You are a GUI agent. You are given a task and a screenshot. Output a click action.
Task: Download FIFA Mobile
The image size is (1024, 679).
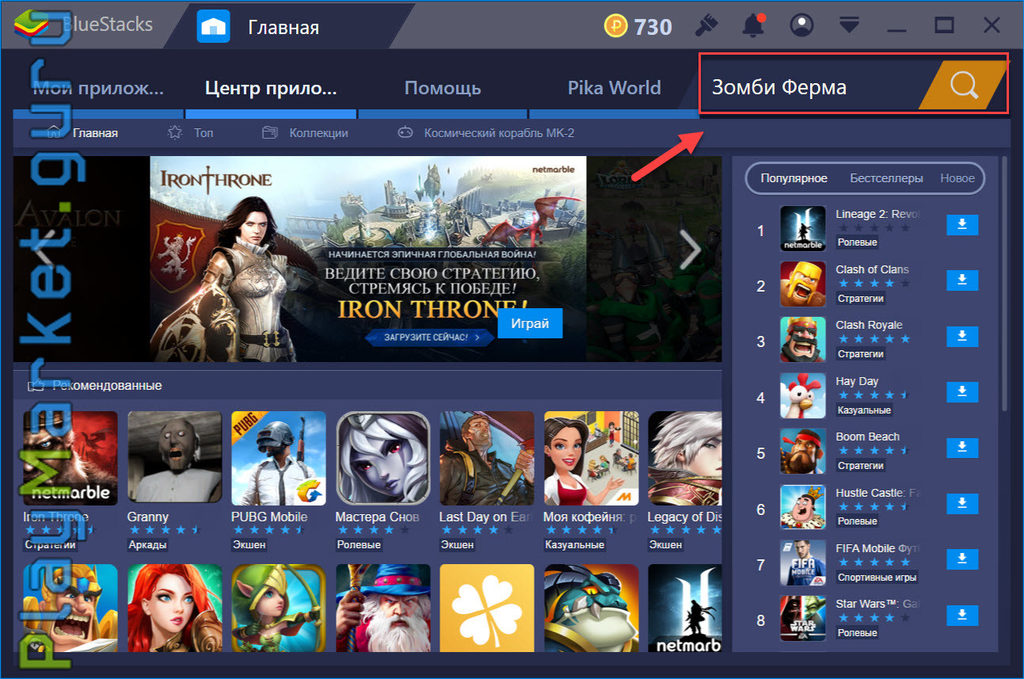click(962, 559)
